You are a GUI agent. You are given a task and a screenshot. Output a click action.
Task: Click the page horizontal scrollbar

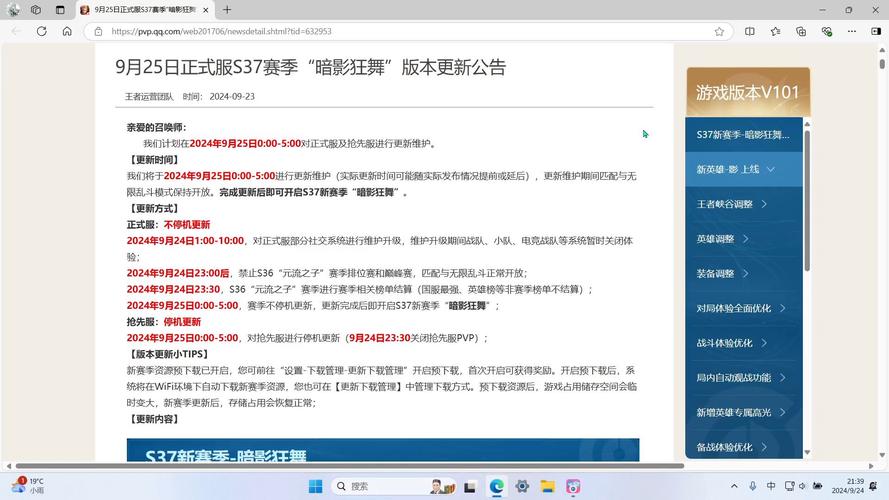click(350, 466)
